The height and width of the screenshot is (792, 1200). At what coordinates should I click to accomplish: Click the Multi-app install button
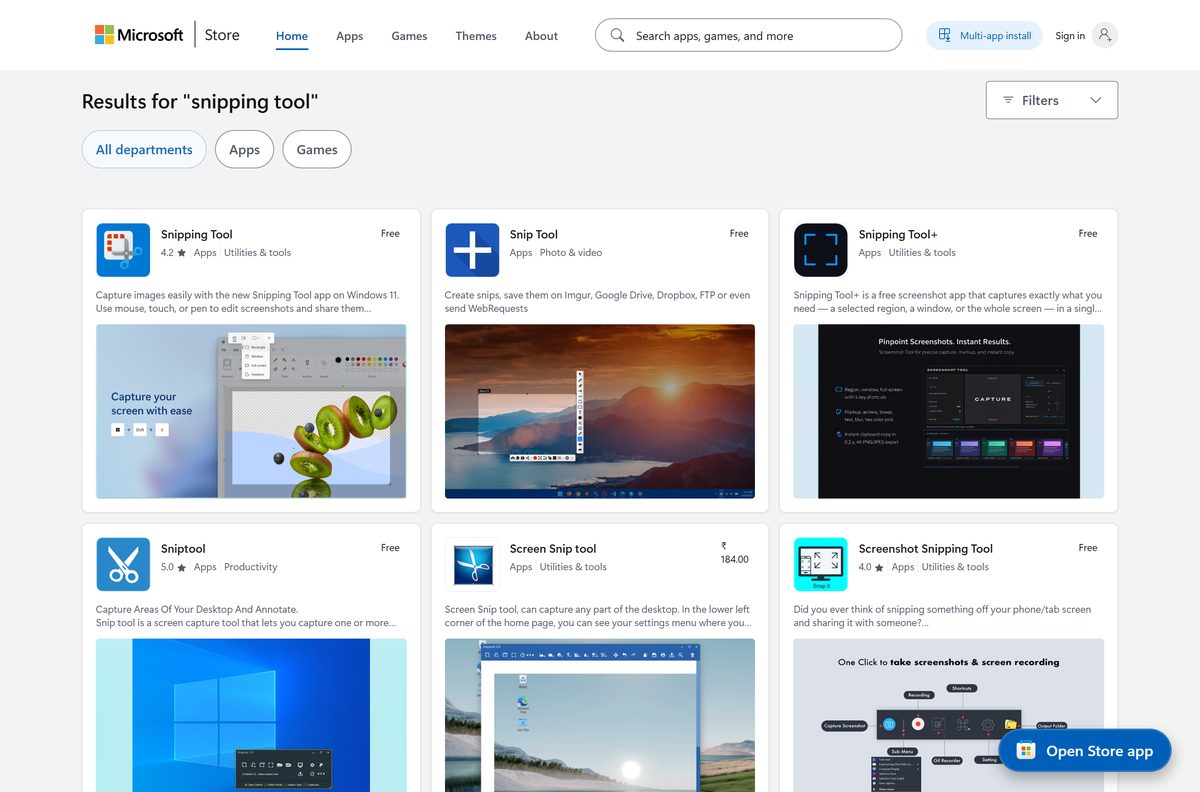tap(984, 35)
